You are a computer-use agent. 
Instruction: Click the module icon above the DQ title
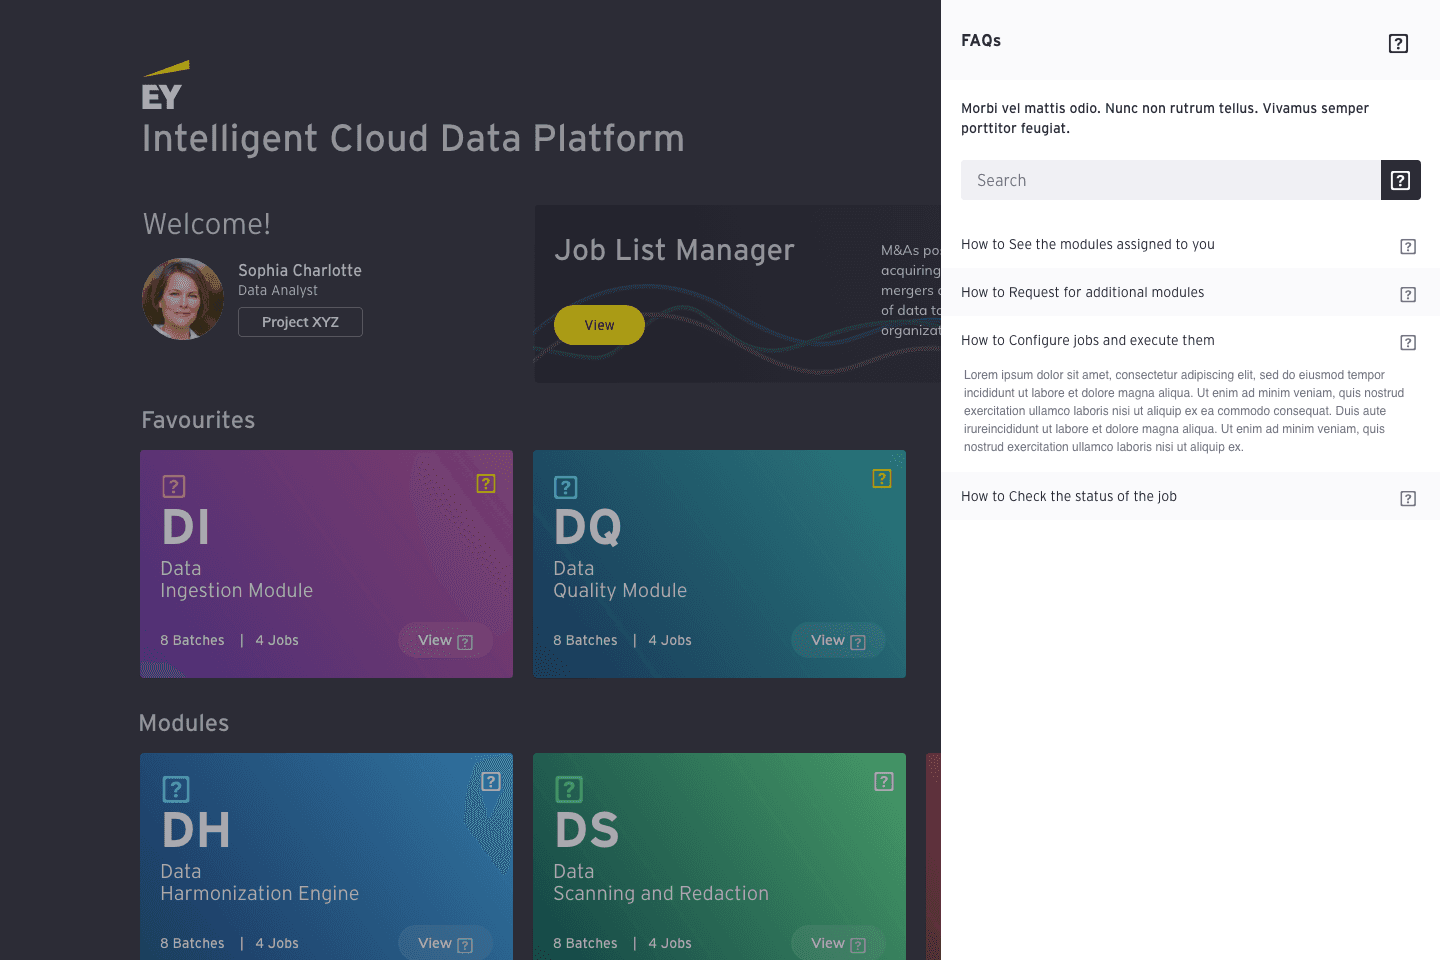point(566,487)
